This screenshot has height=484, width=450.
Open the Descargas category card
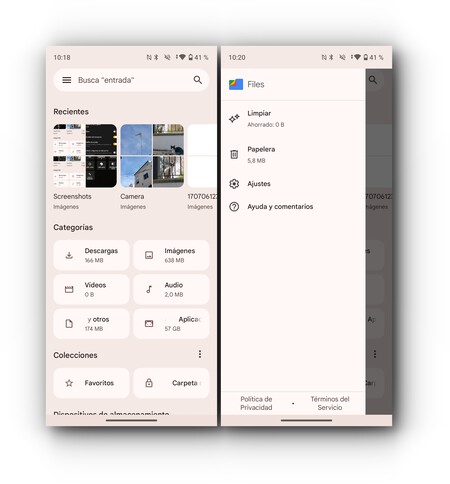tap(91, 255)
